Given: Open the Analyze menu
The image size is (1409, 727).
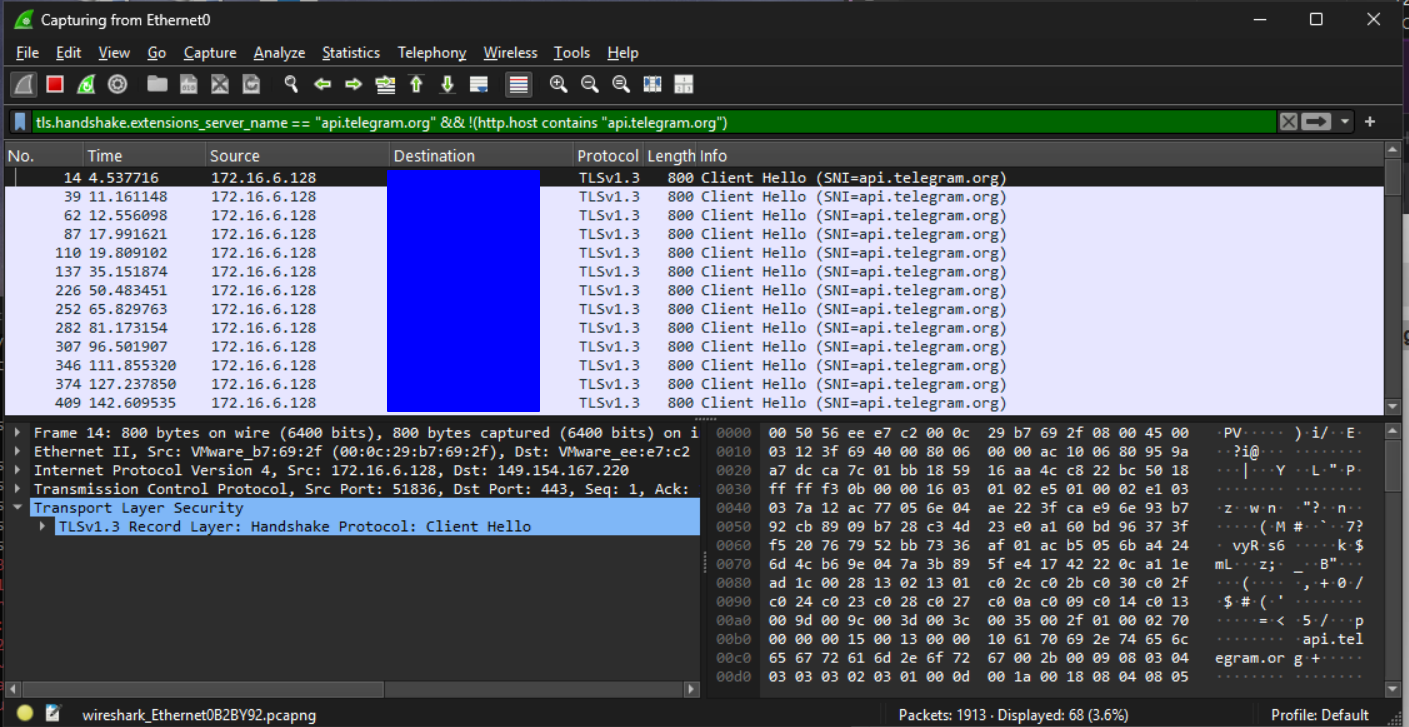Looking at the screenshot, I should [279, 53].
